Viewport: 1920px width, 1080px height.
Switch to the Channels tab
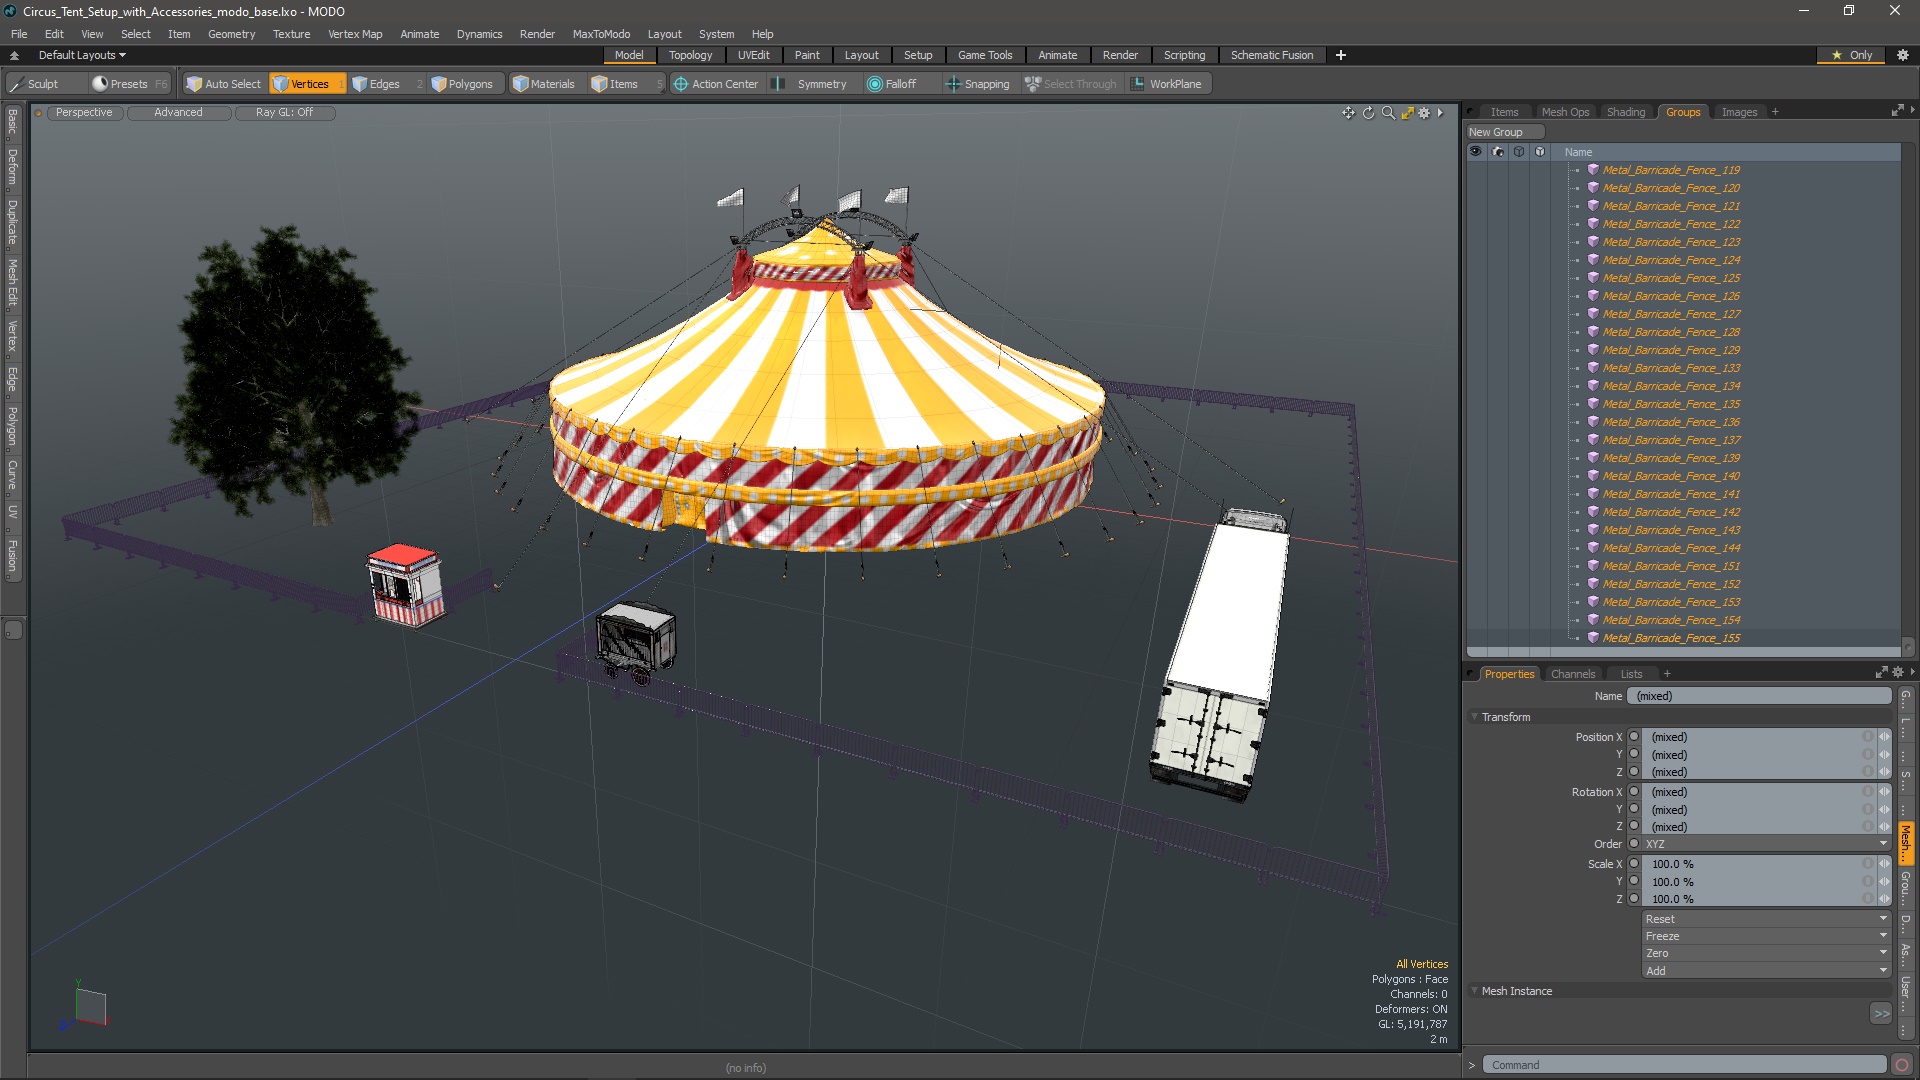coord(1572,674)
